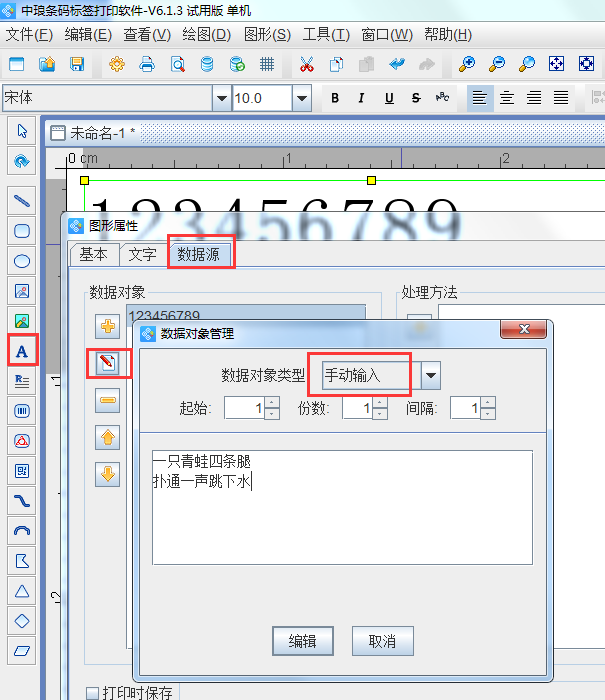The image size is (605, 700).
Task: Toggle Underline formatting
Action: tap(389, 98)
